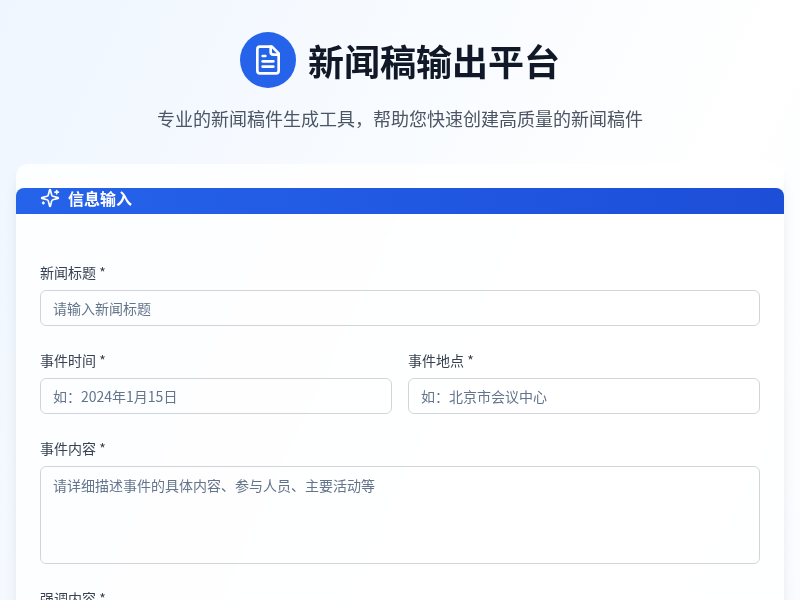Click the subtitle description text
Image resolution: width=800 pixels, height=600 pixels.
pos(400,119)
